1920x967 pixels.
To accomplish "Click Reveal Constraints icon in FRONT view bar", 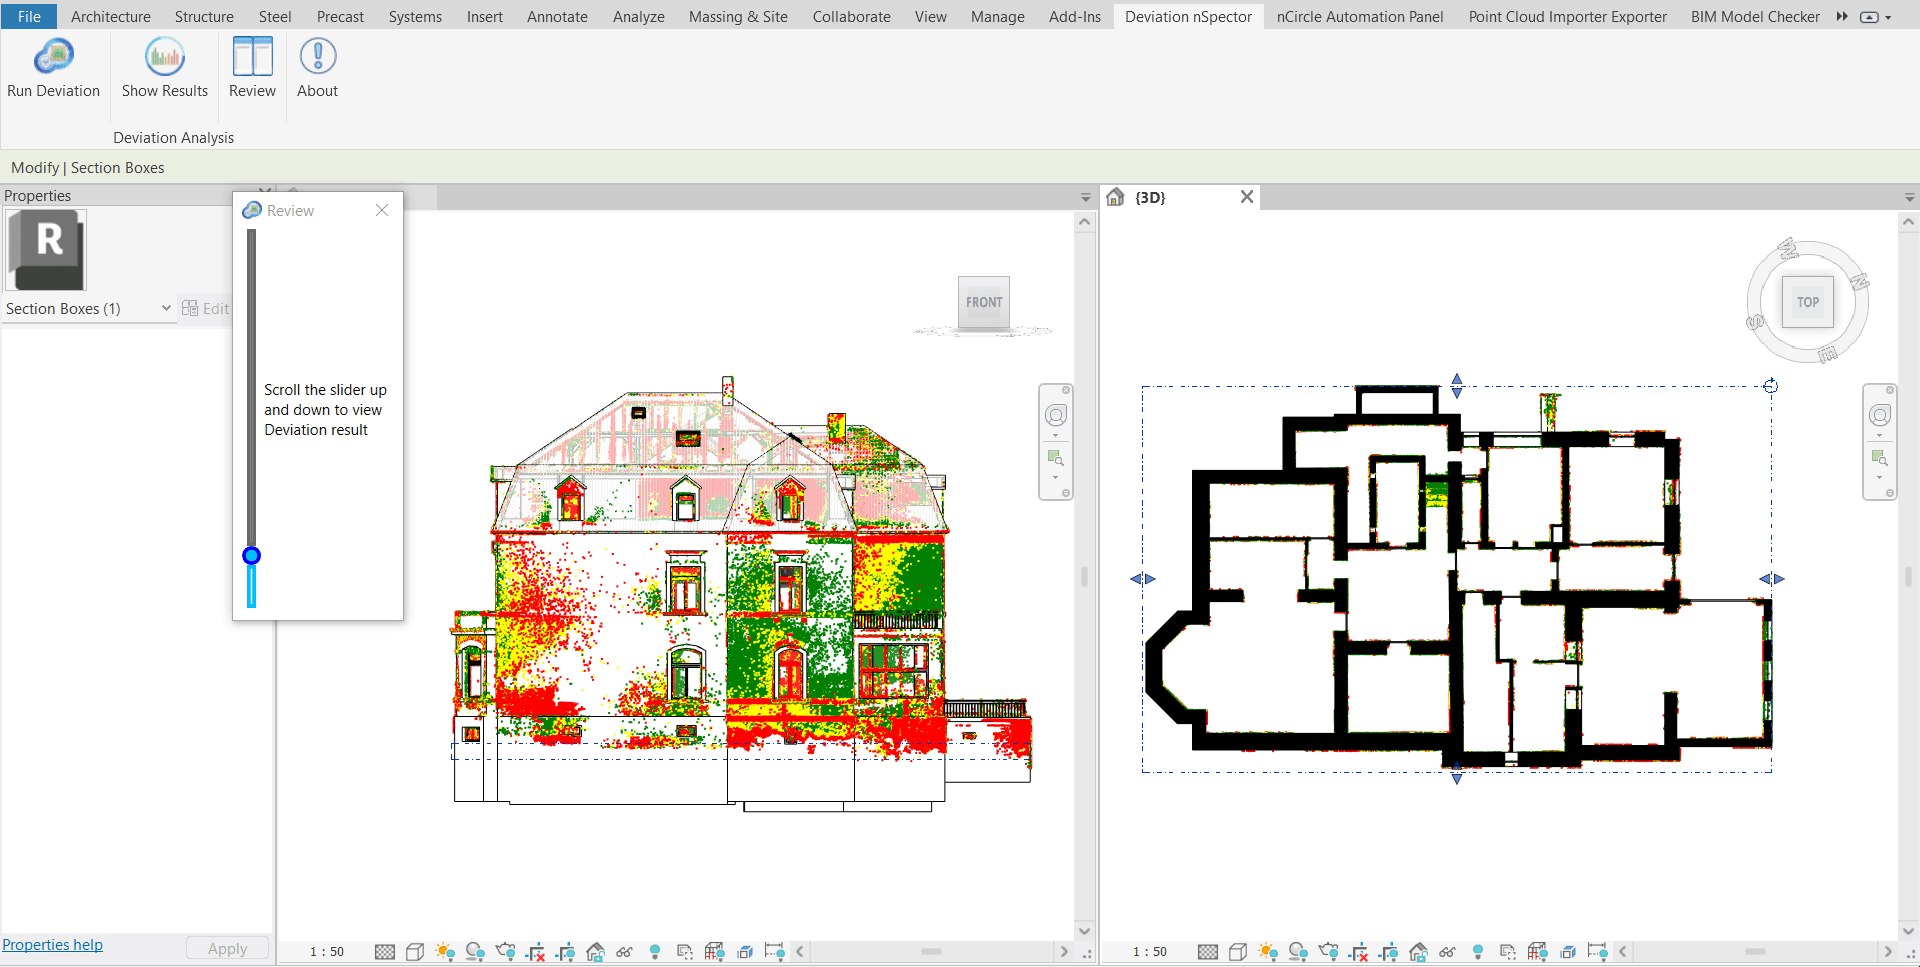I will (775, 952).
